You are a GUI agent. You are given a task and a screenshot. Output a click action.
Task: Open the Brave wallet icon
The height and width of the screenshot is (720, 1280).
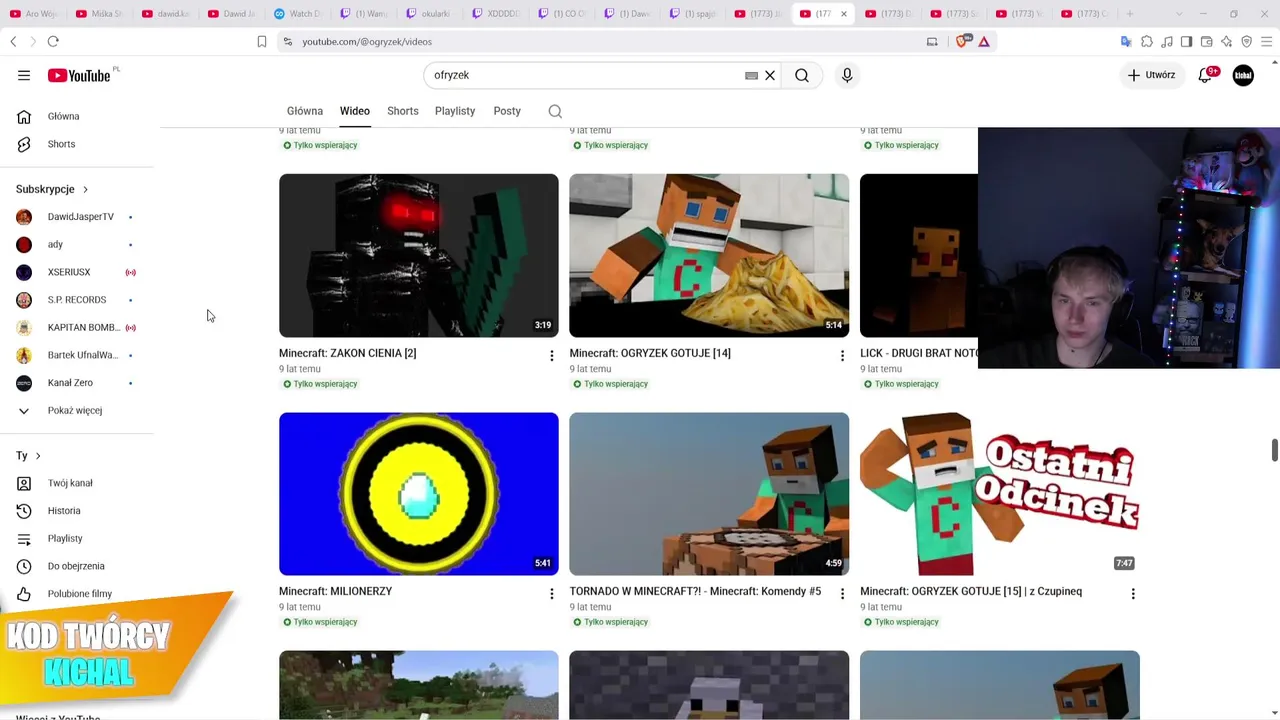pos(1206,41)
